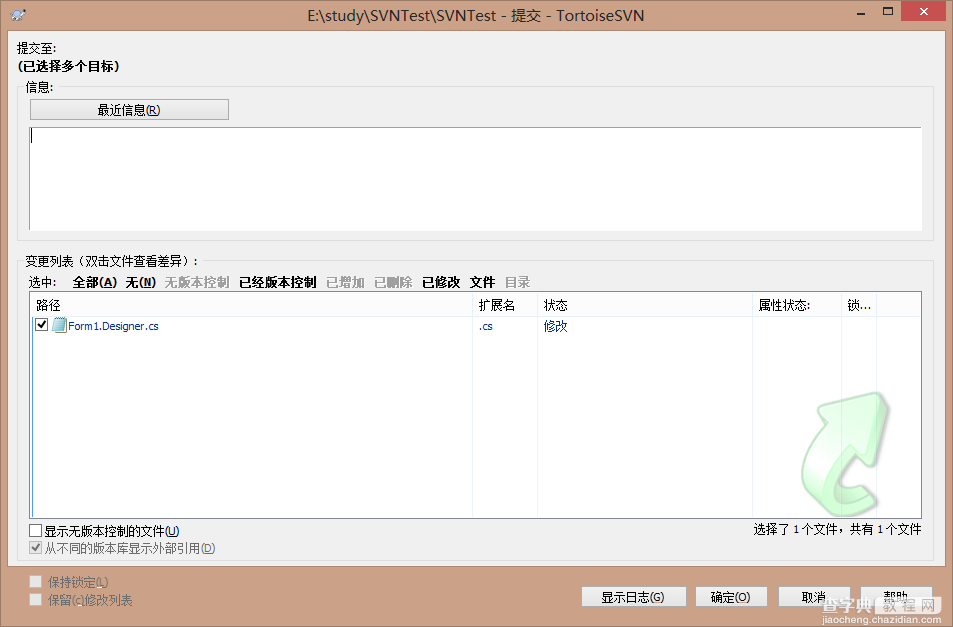This screenshot has width=953, height=627.
Task: Select all files via 全部(A) link
Action: point(95,283)
